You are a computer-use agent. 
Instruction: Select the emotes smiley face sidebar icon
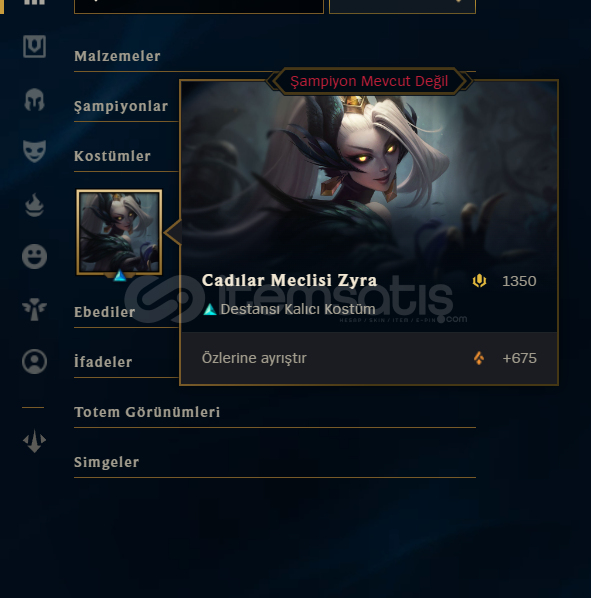point(34,256)
